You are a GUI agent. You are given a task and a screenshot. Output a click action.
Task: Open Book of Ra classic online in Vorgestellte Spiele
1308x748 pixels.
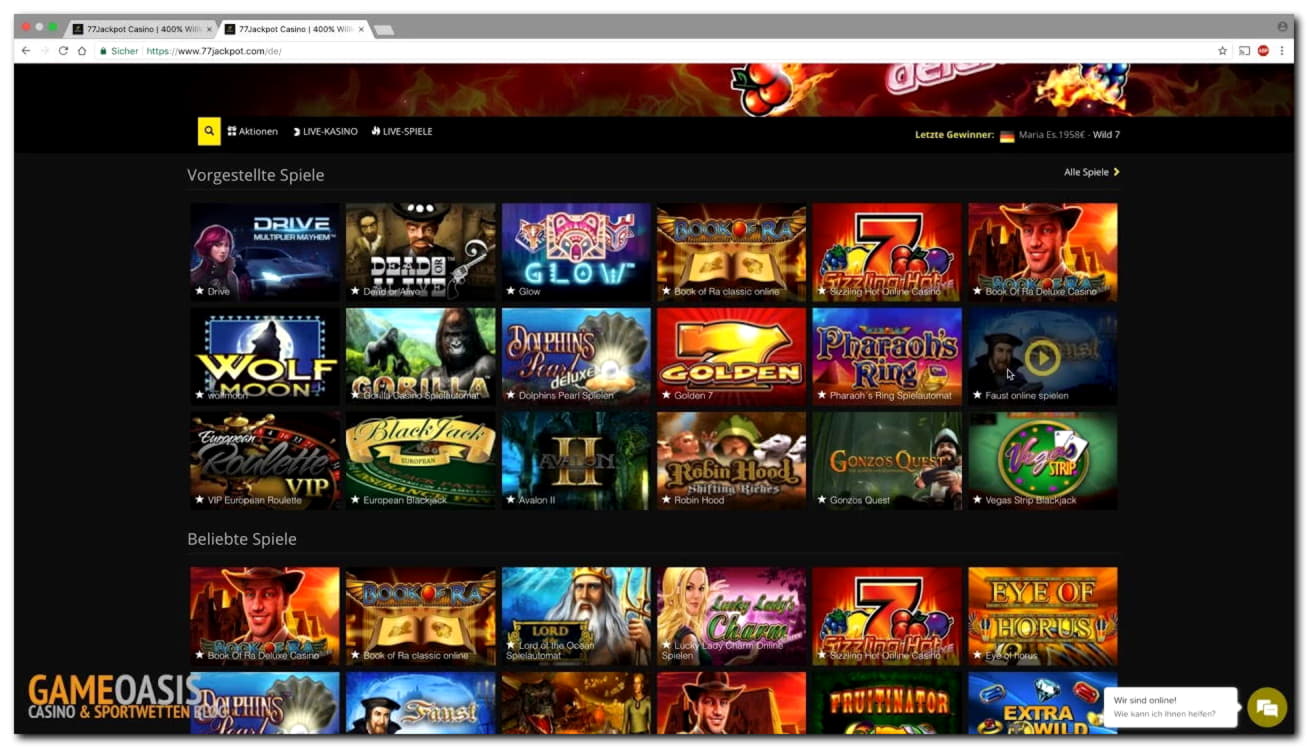731,252
